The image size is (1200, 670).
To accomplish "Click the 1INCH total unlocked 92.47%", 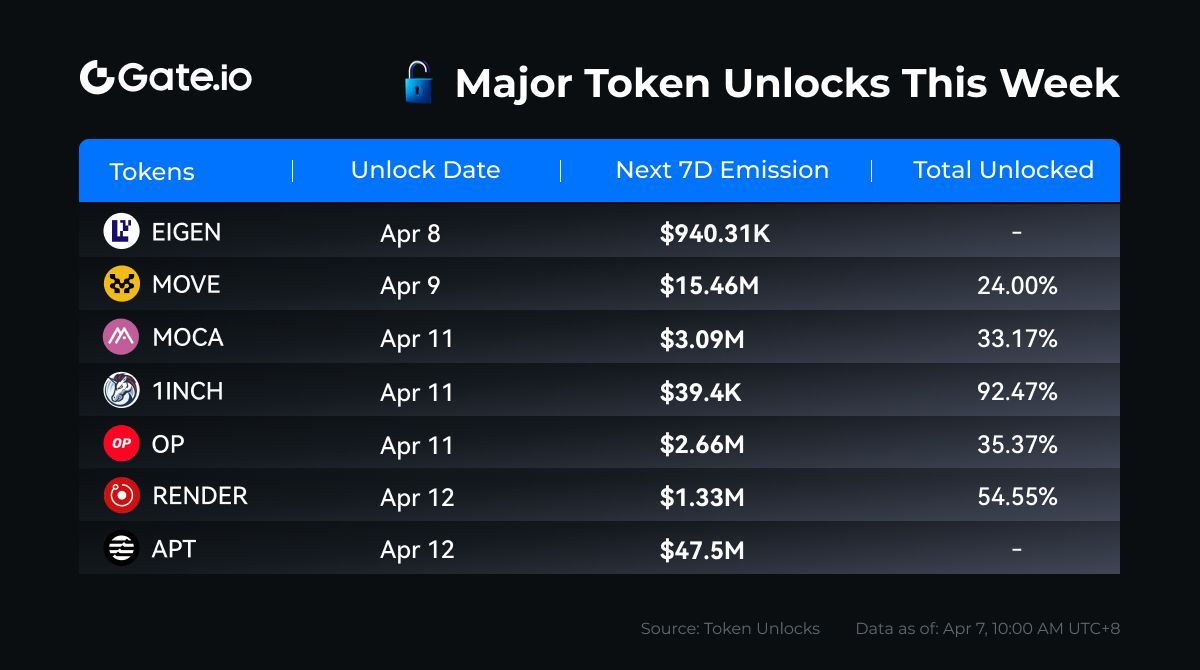I will (x=1017, y=391).
